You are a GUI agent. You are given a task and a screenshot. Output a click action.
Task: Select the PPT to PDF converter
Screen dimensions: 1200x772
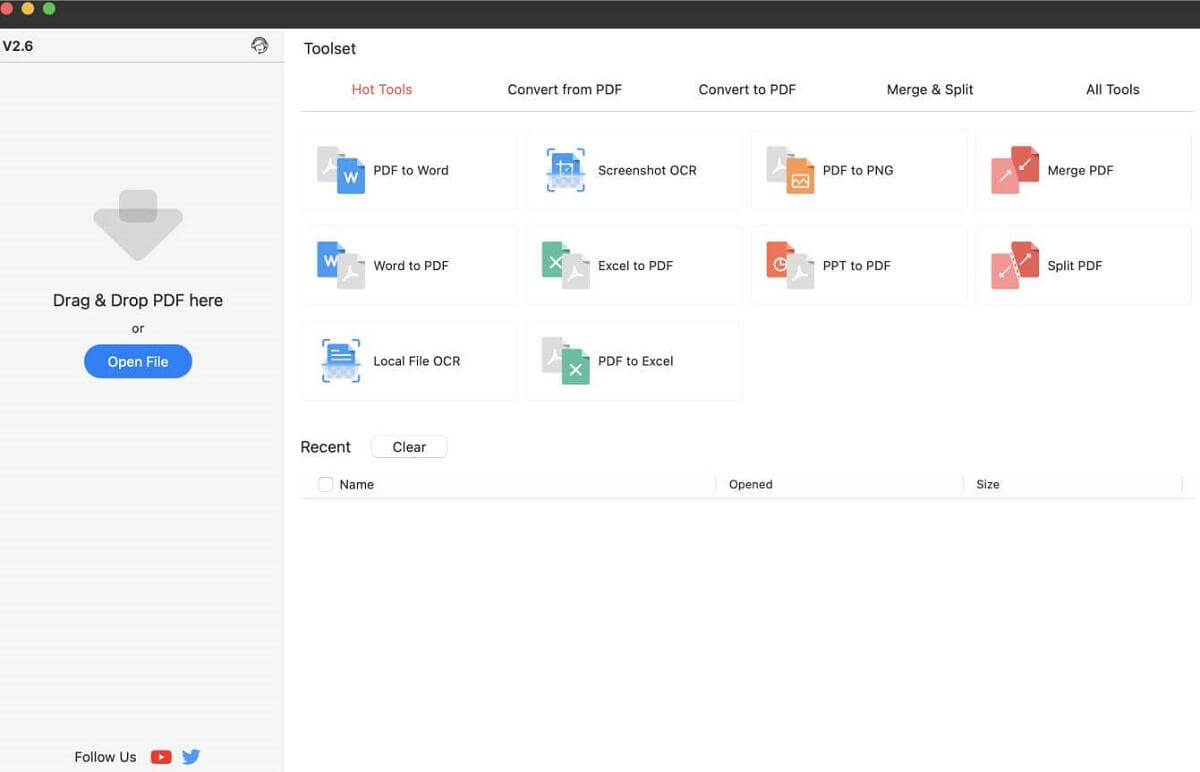858,266
